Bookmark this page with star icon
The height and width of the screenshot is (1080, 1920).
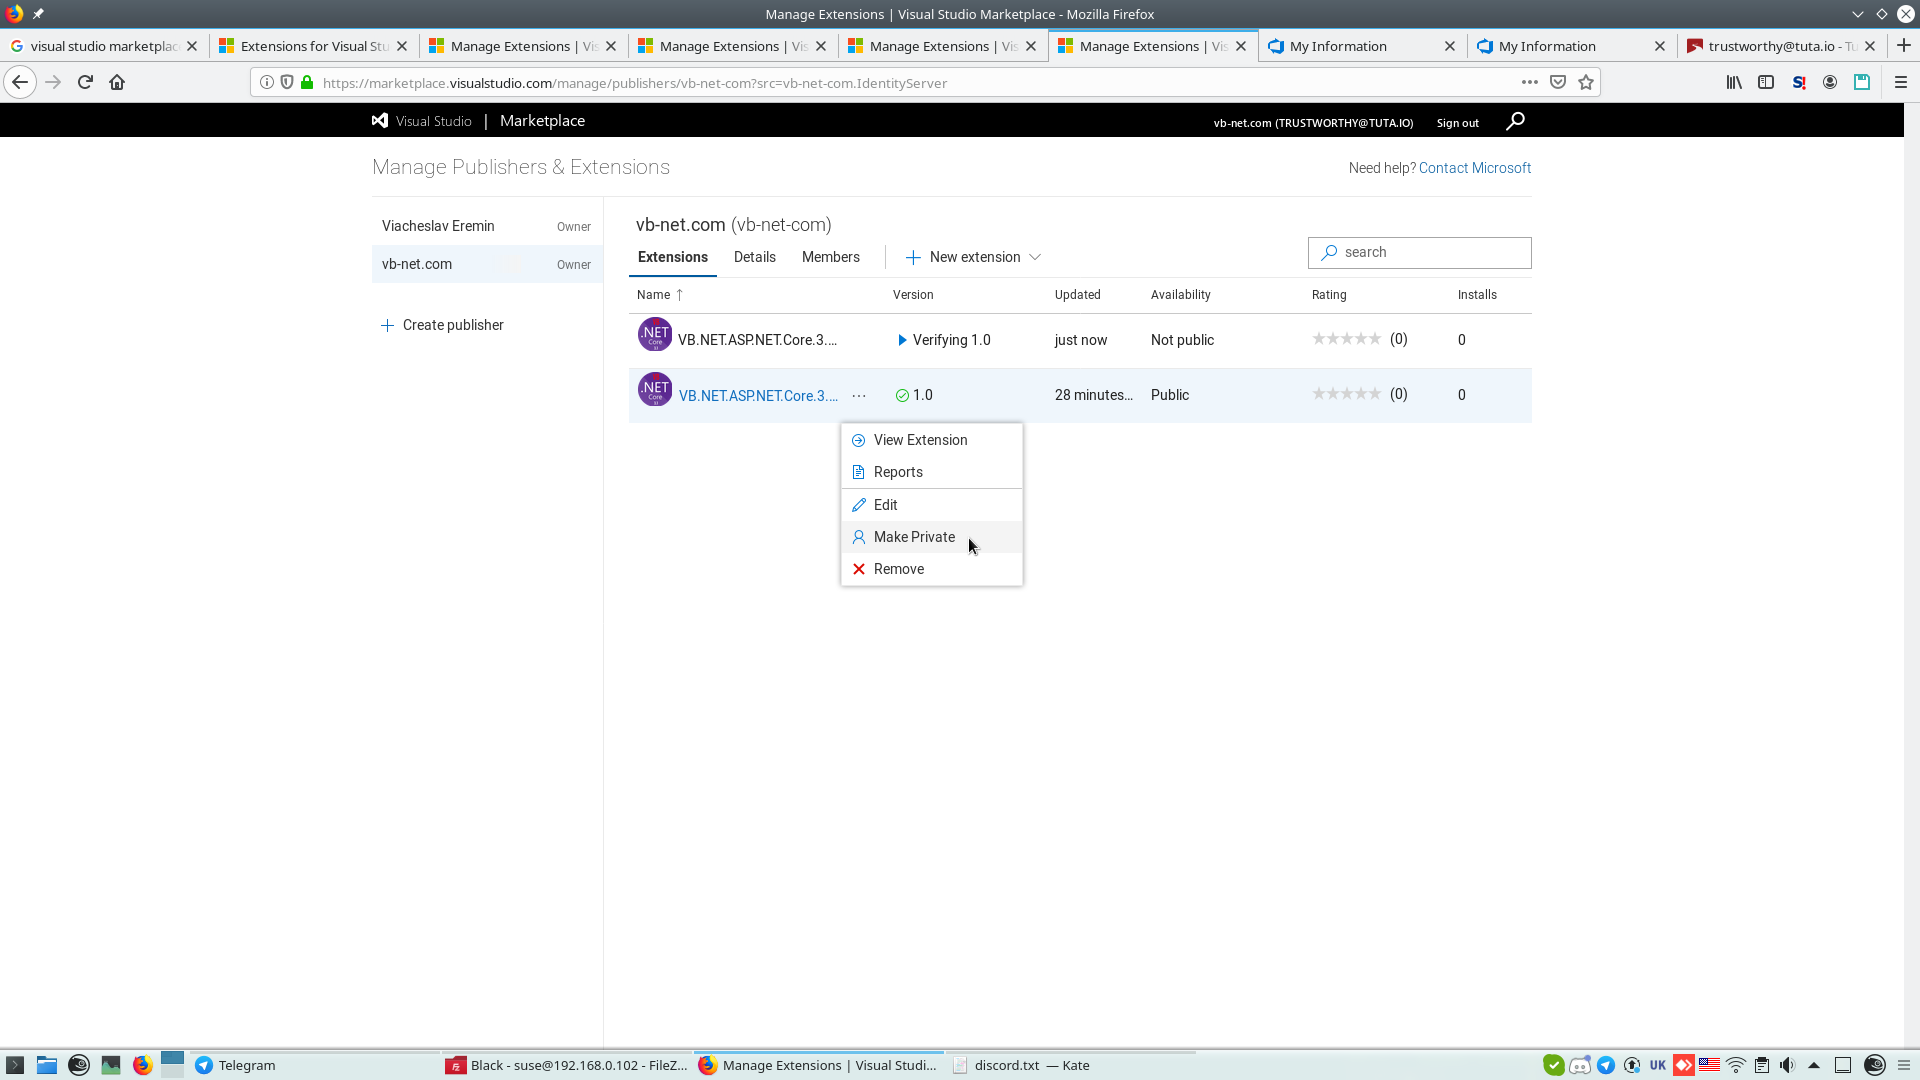1586,83
